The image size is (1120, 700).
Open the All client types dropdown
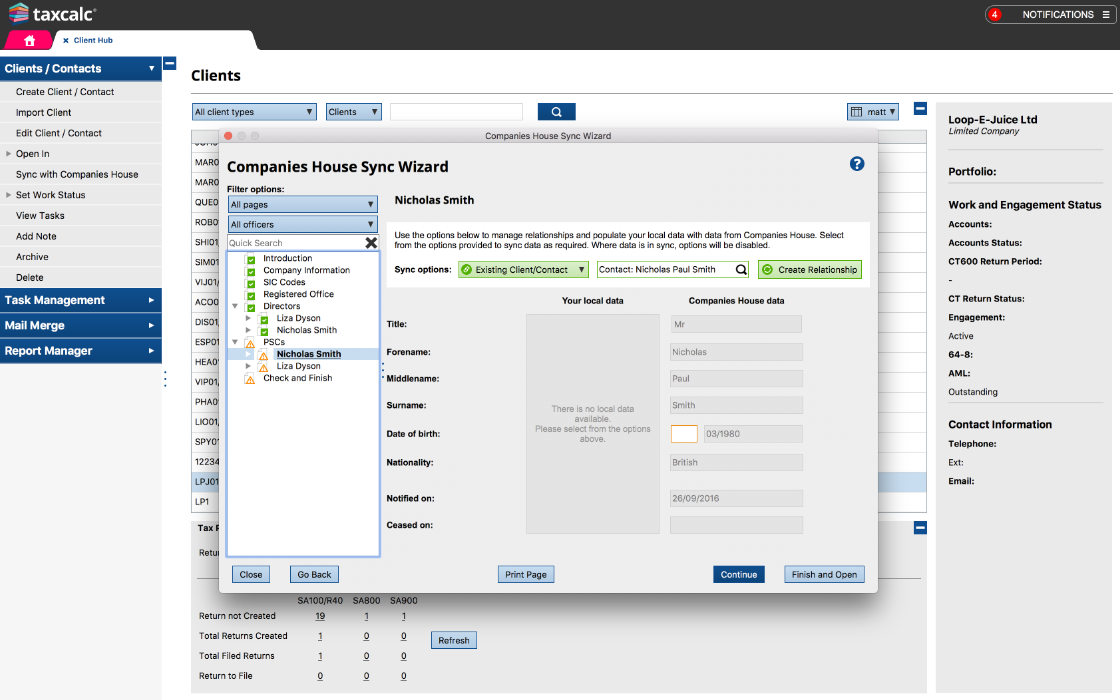(254, 112)
